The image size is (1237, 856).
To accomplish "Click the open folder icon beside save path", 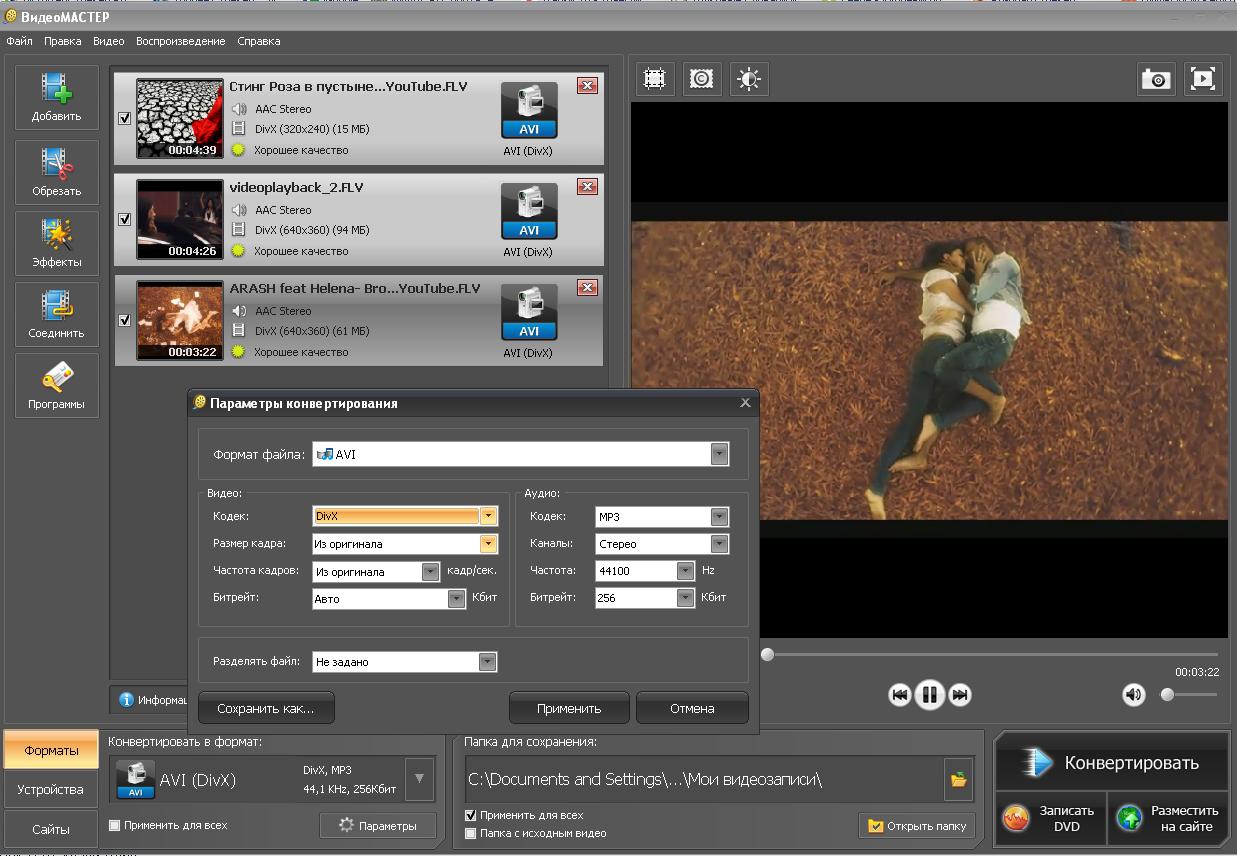I will (958, 779).
